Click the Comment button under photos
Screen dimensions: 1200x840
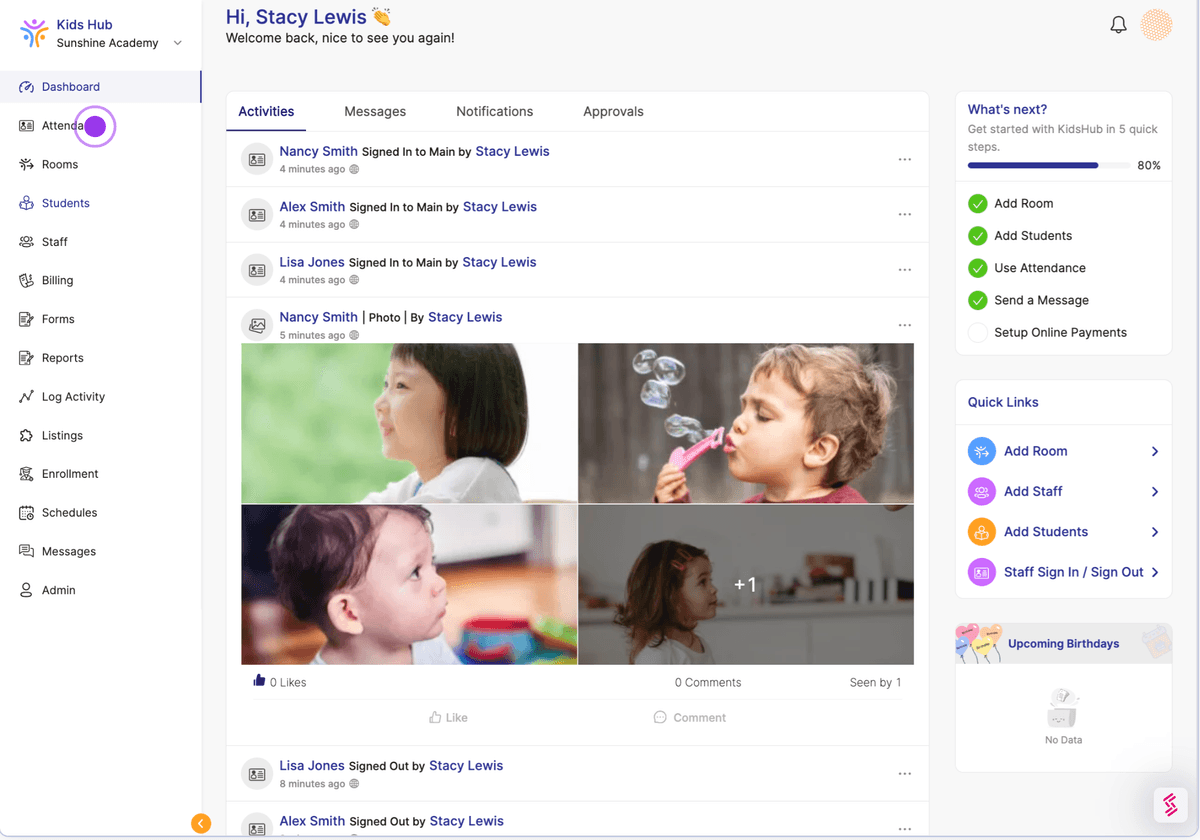click(689, 717)
